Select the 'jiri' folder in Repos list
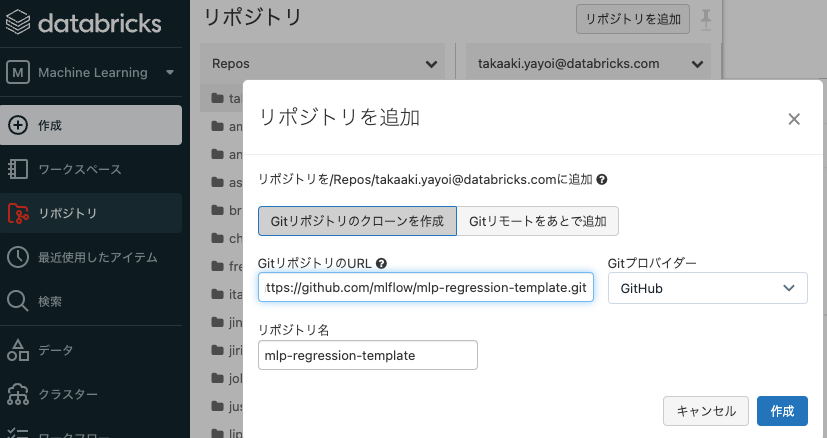The width and height of the screenshot is (827, 438). click(222, 350)
